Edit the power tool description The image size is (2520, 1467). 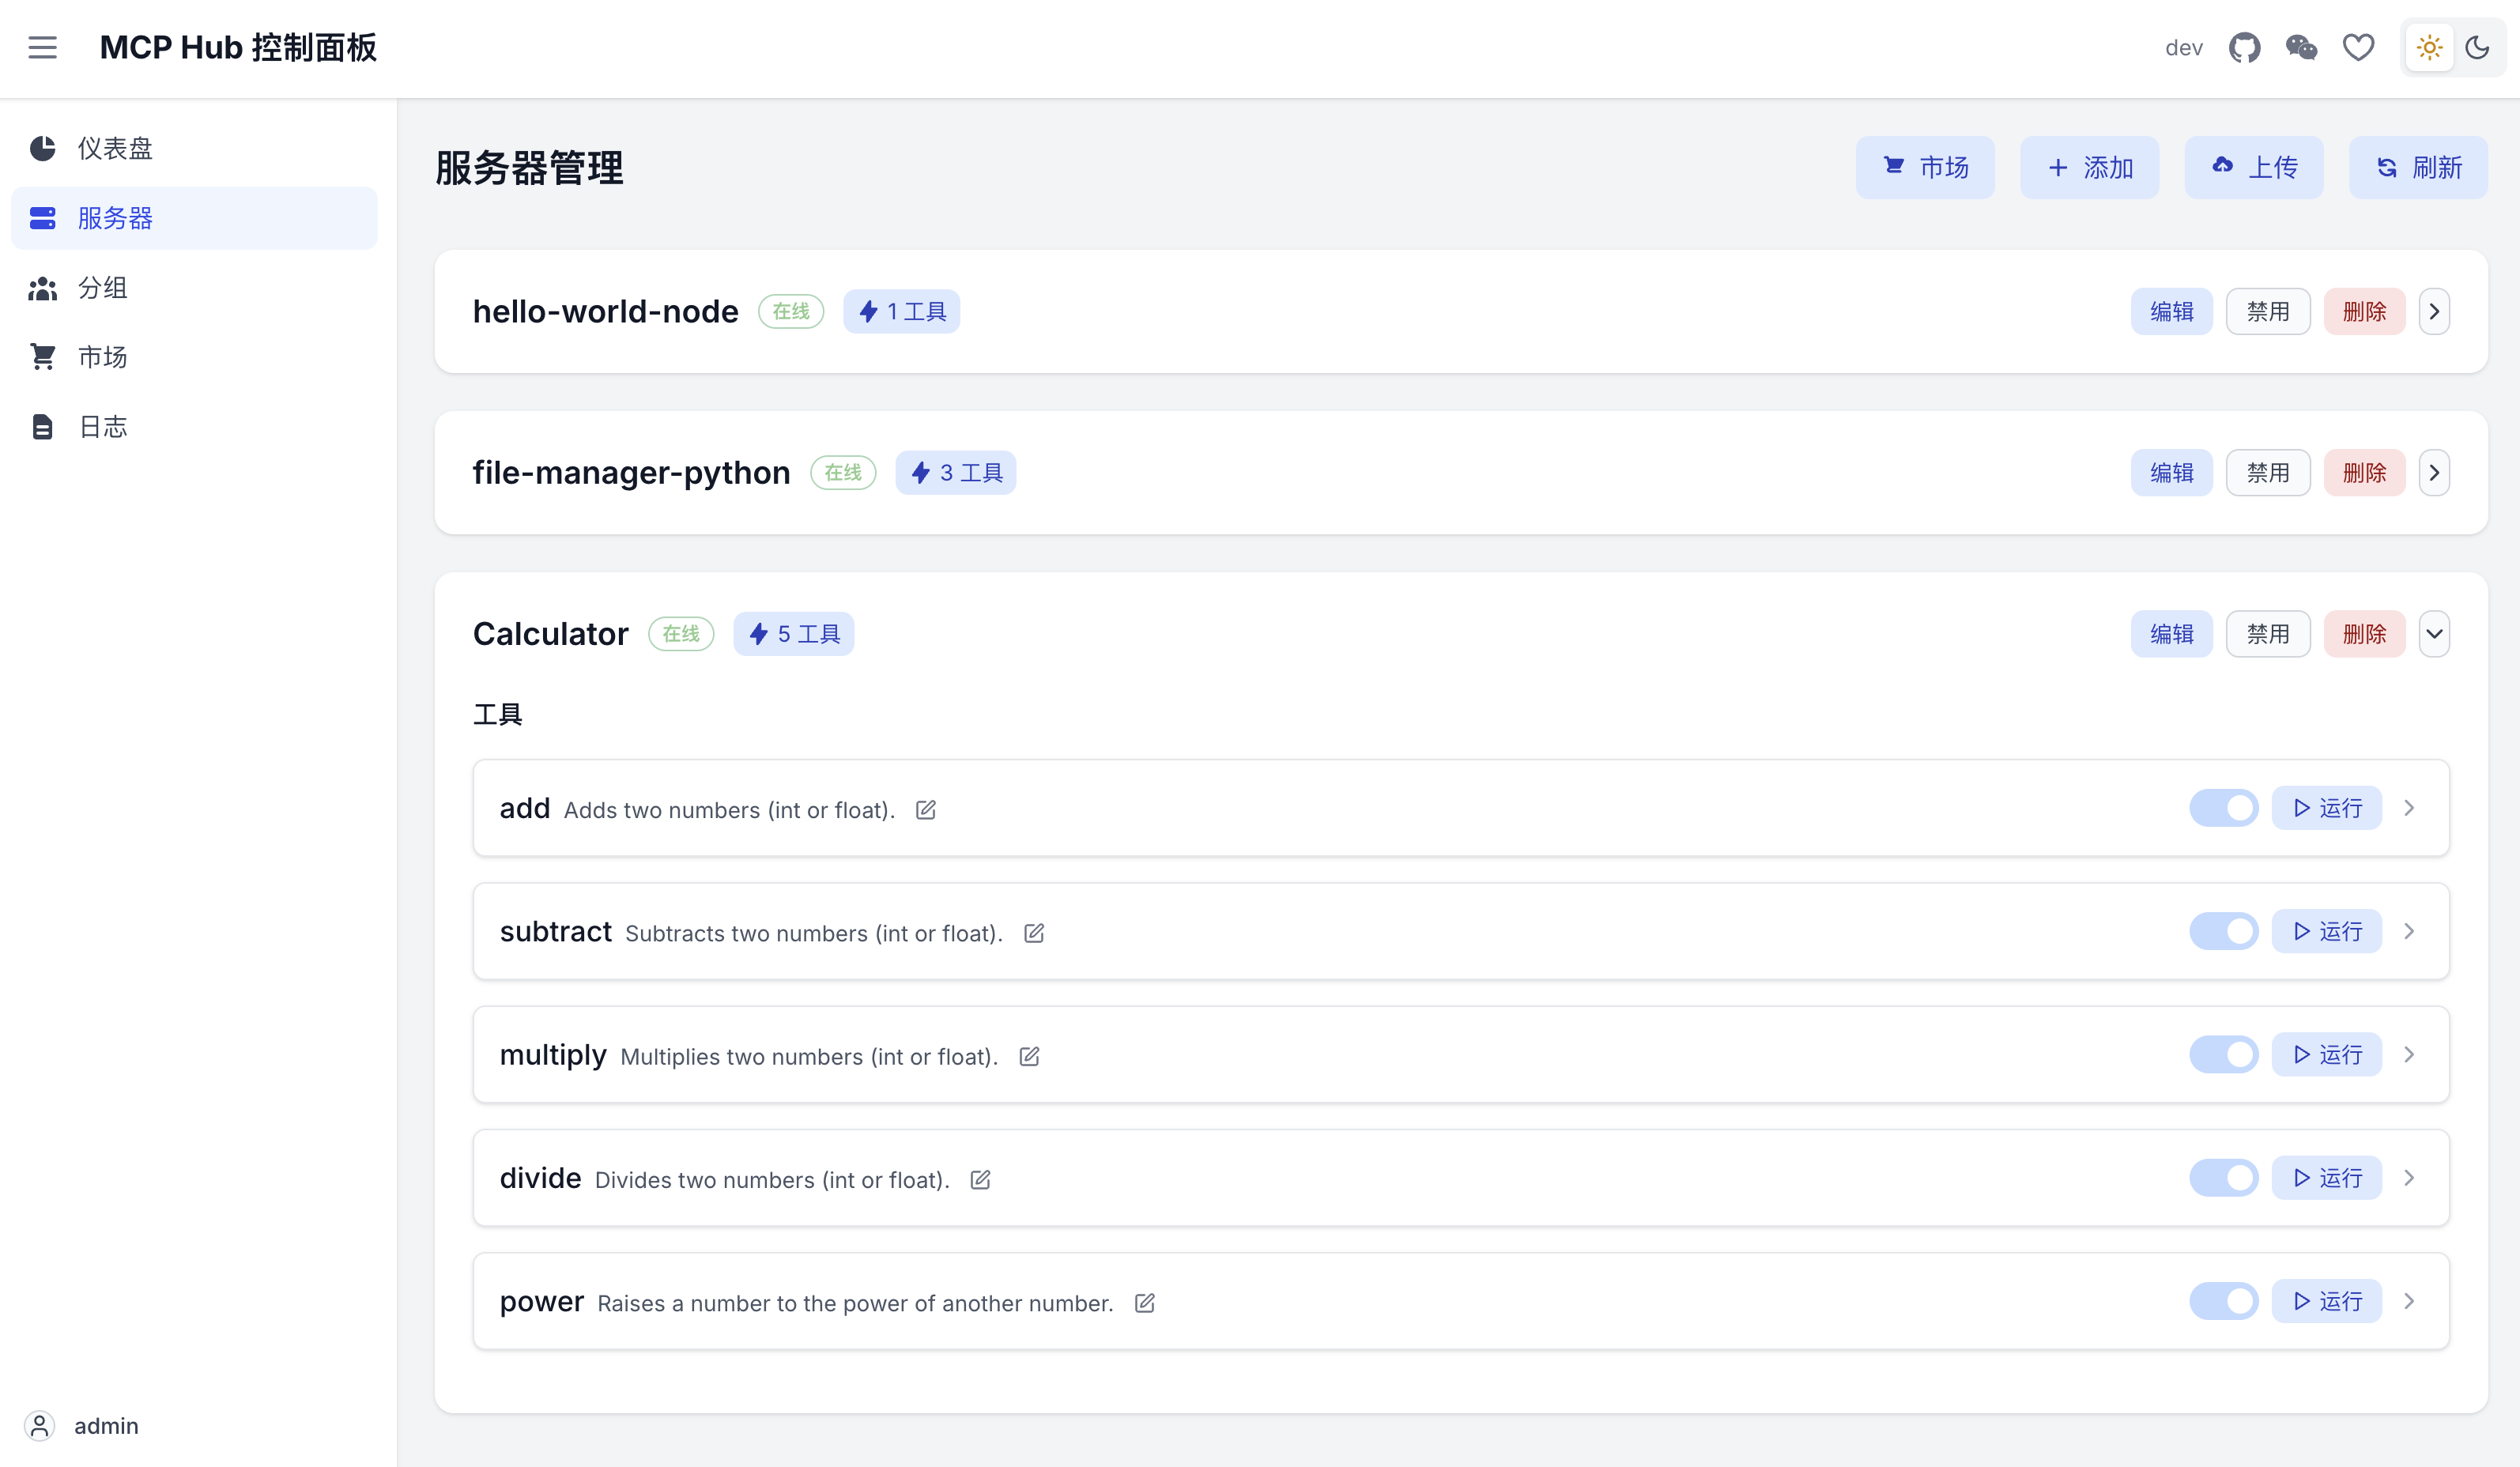pyautogui.click(x=1145, y=1302)
